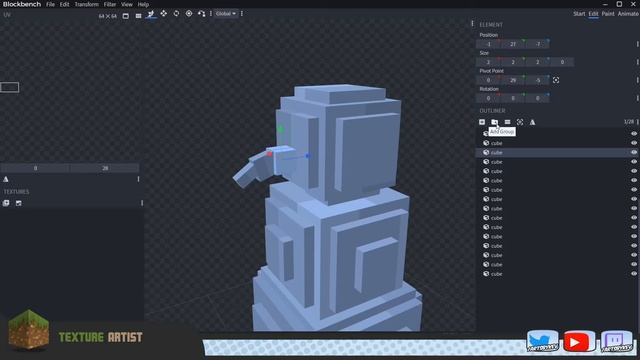Click the UV face rectangle in UV editor
640x360 pixels.
click(9, 87)
